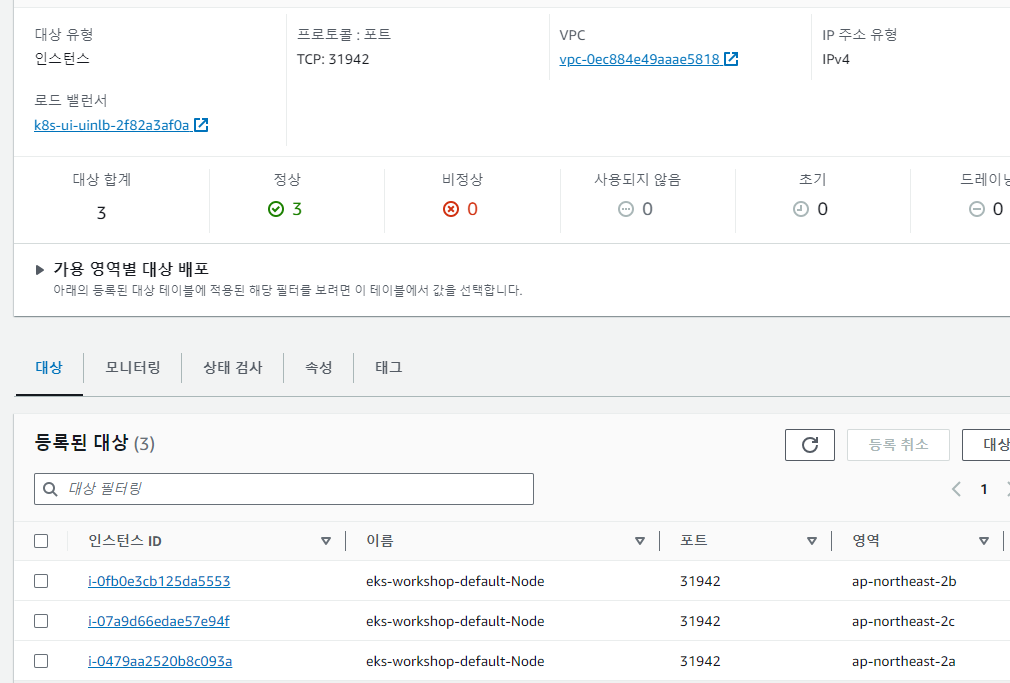Open the 인스턴스 ID column filter dropdown
This screenshot has width=1010, height=683.
coord(326,540)
